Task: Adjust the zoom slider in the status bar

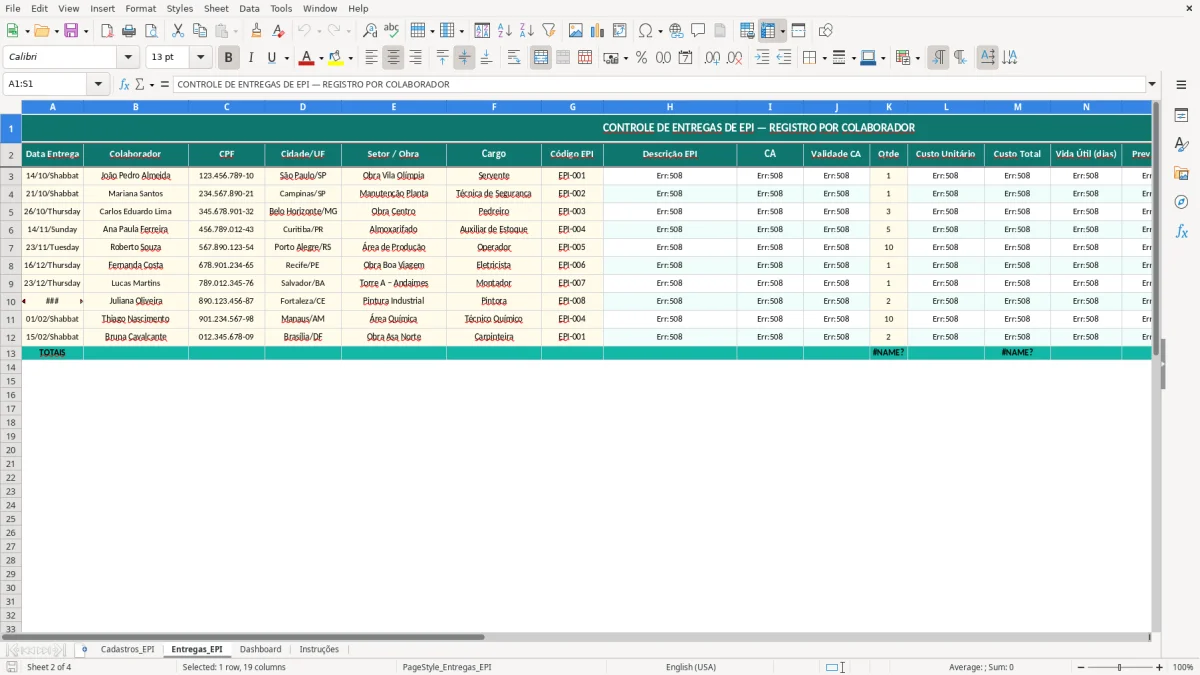Action: point(1118,666)
